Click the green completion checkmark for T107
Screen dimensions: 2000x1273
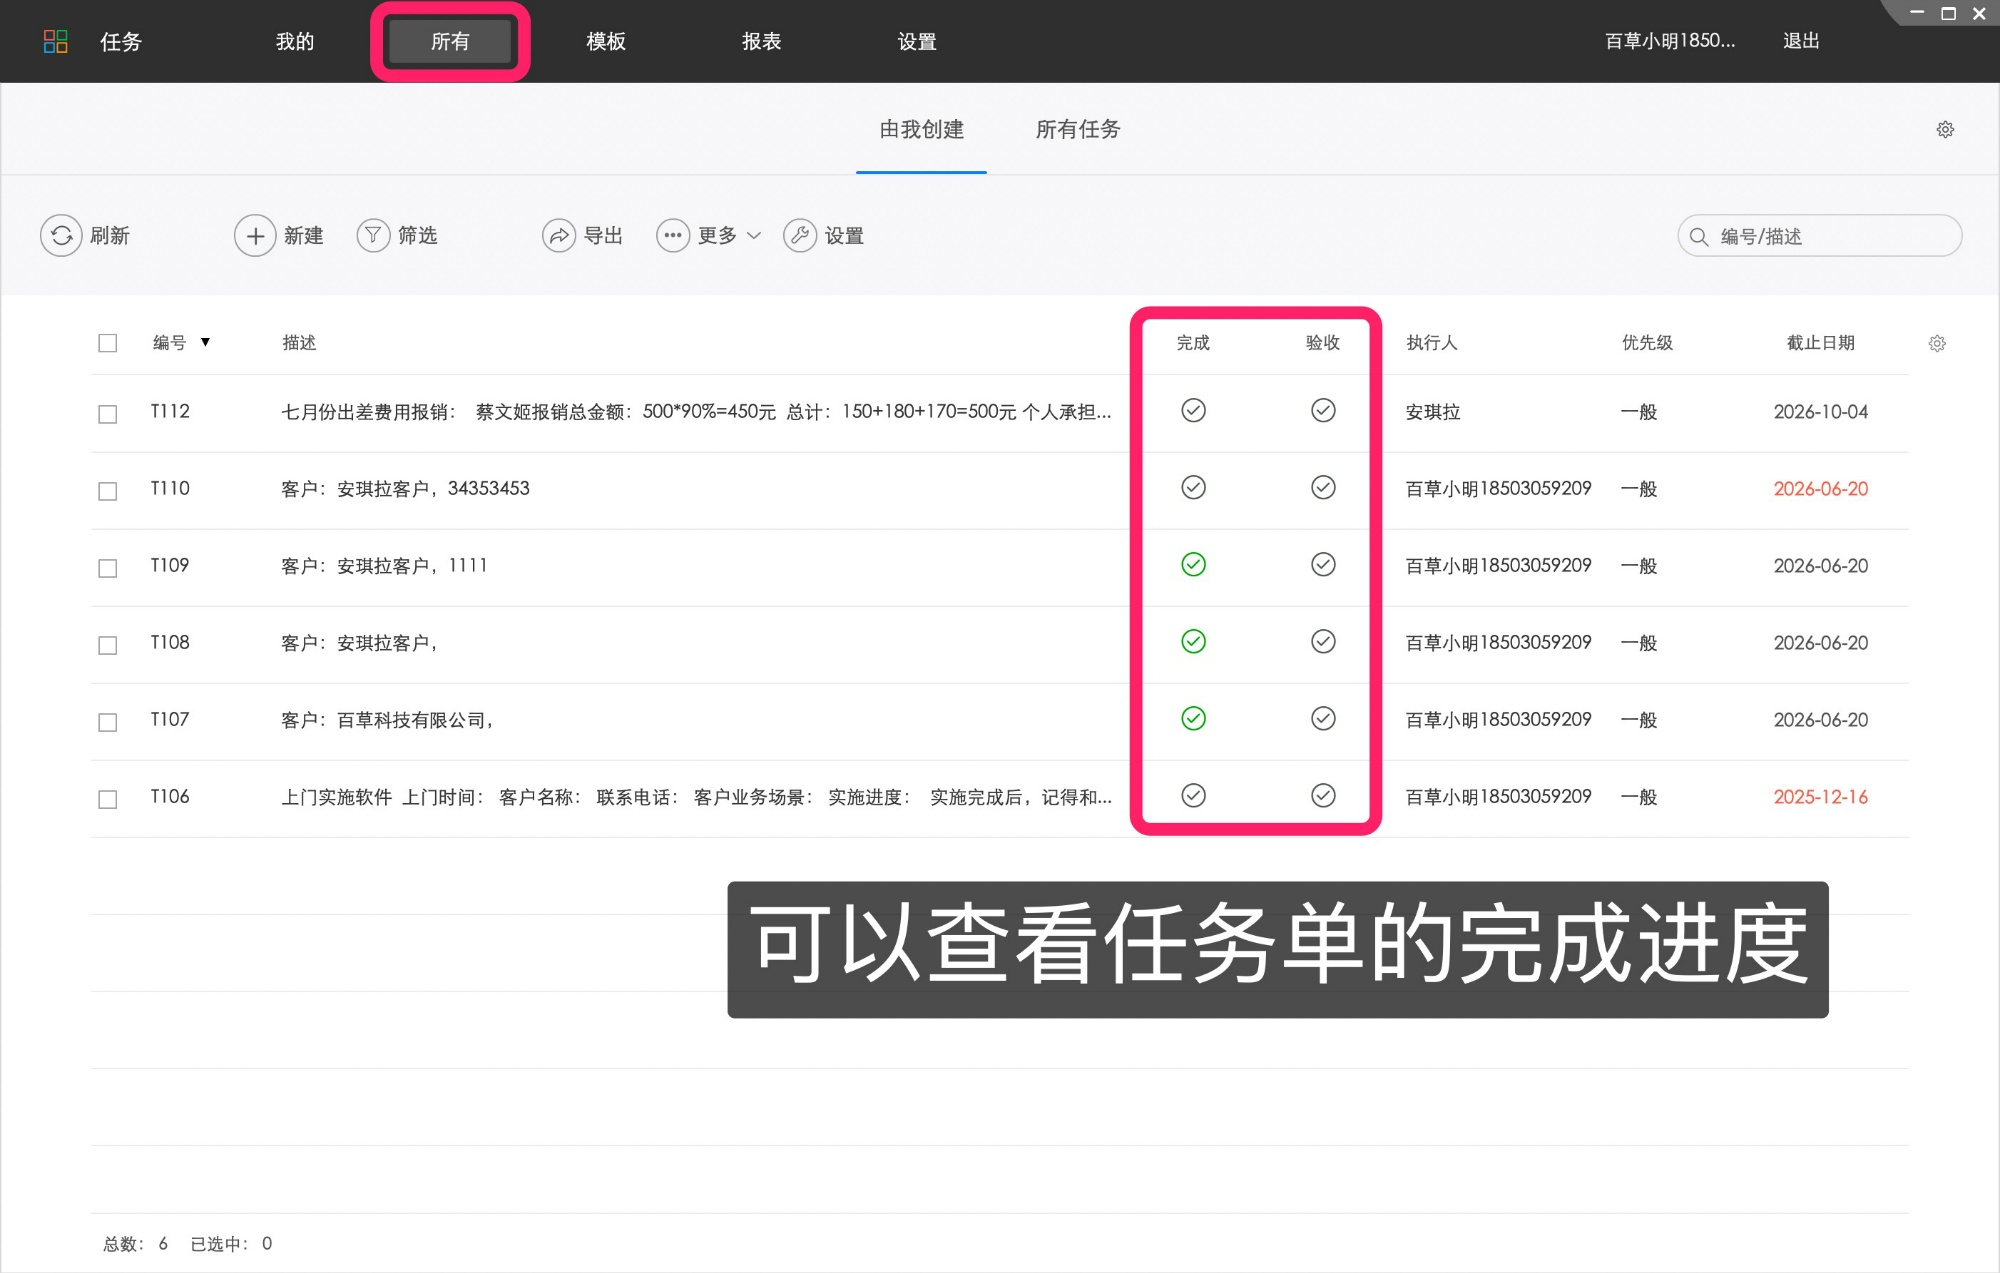(1193, 719)
